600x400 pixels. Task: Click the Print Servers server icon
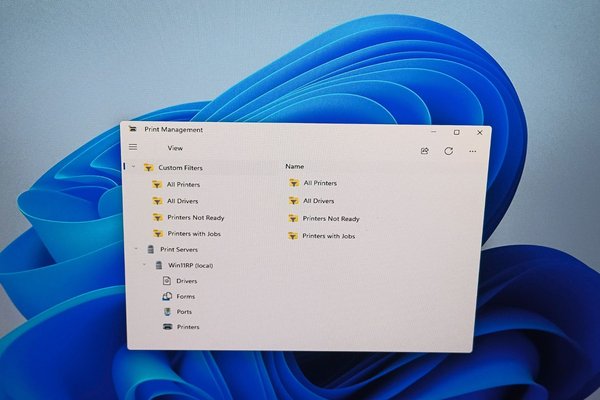[x=151, y=250]
